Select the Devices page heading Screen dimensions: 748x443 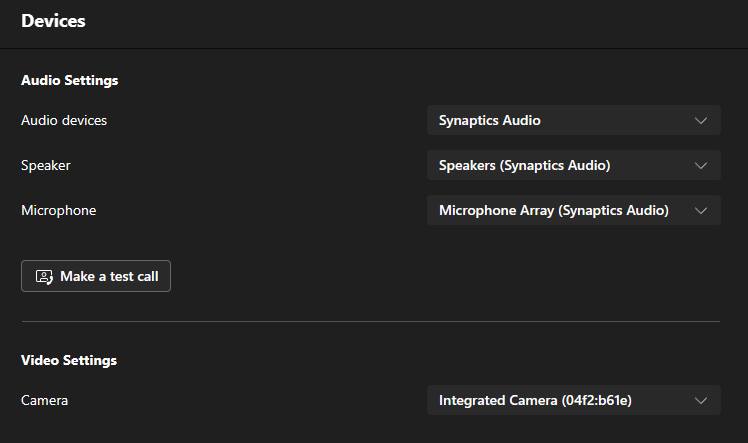tap(53, 21)
